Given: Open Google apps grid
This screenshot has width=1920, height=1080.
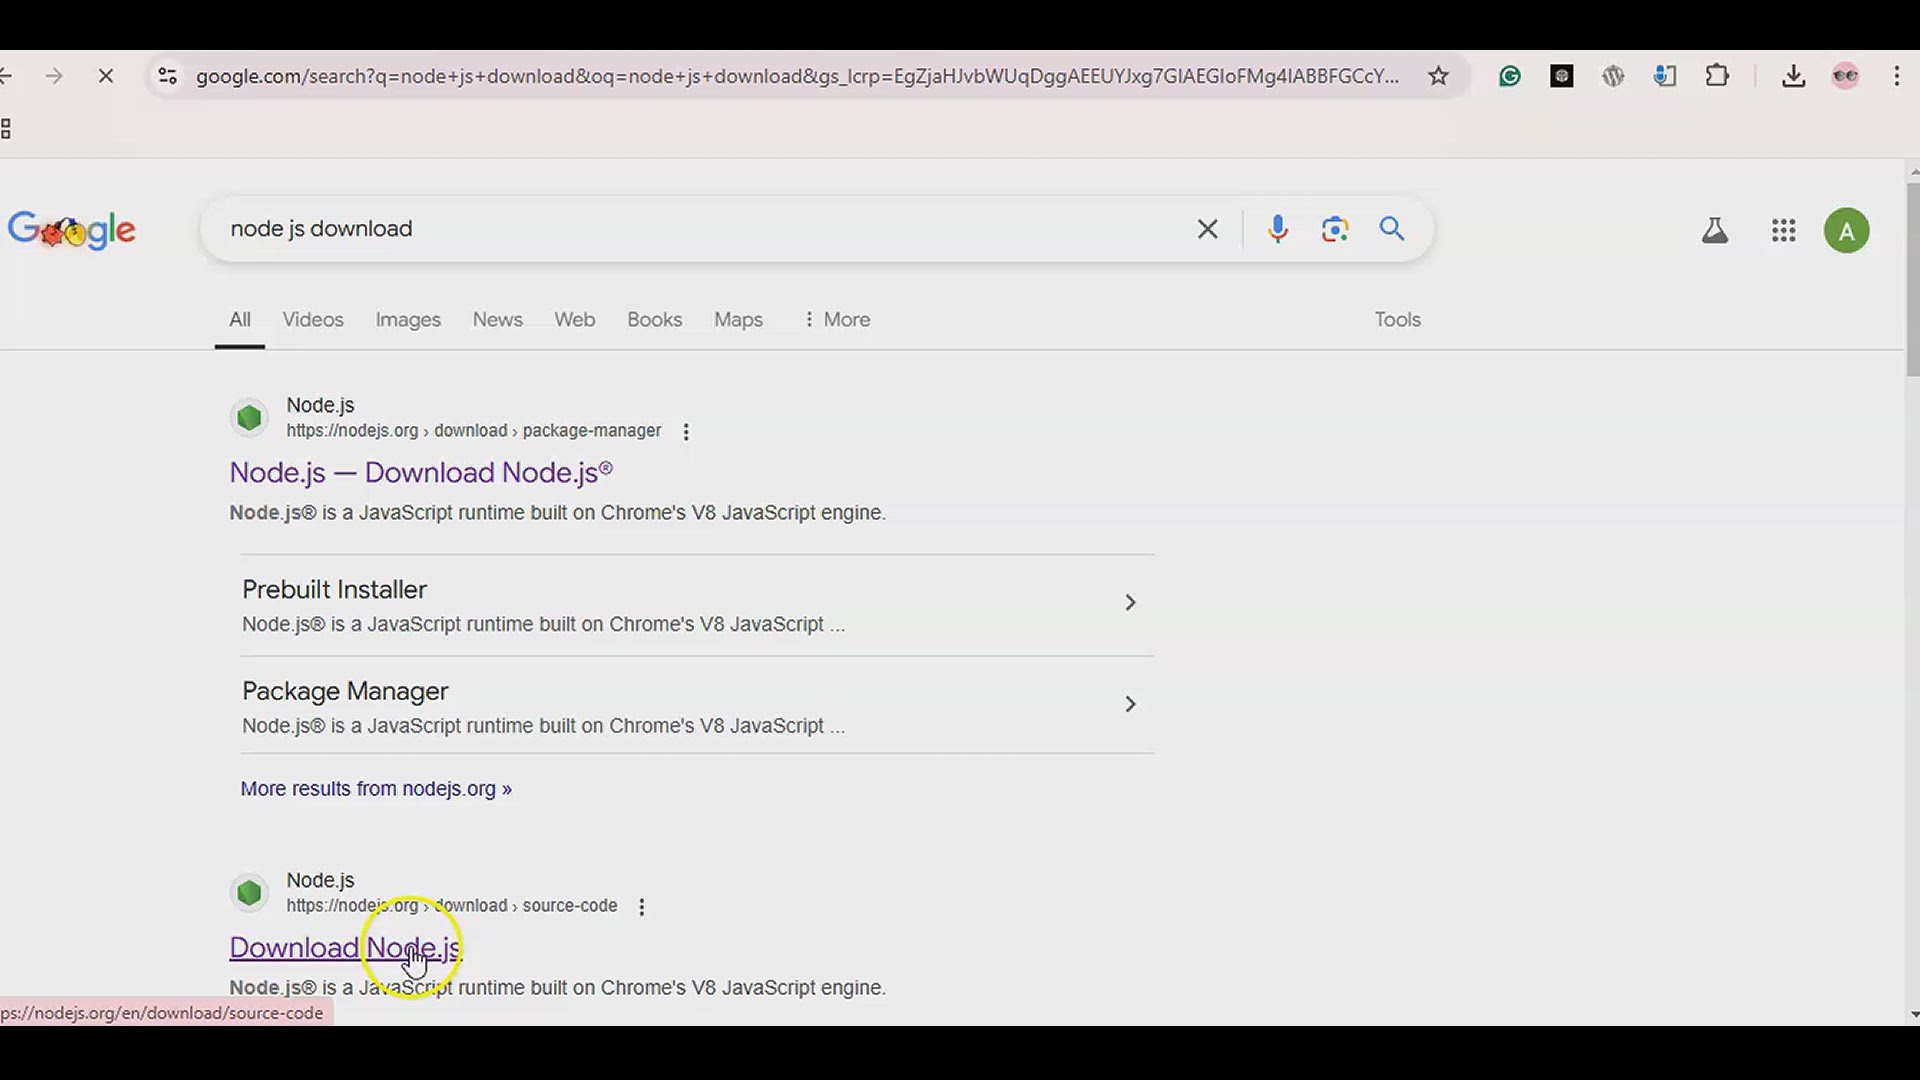Looking at the screenshot, I should (x=1784, y=231).
